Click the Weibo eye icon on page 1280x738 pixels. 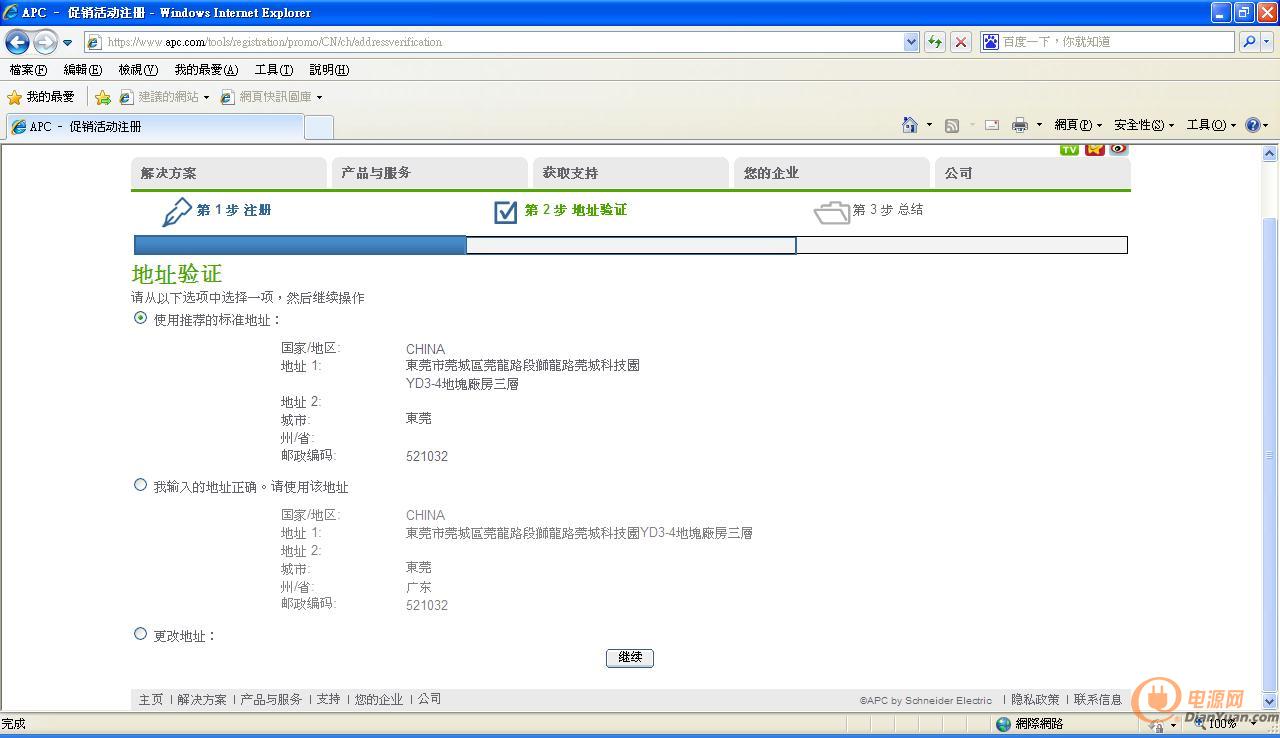[1118, 149]
